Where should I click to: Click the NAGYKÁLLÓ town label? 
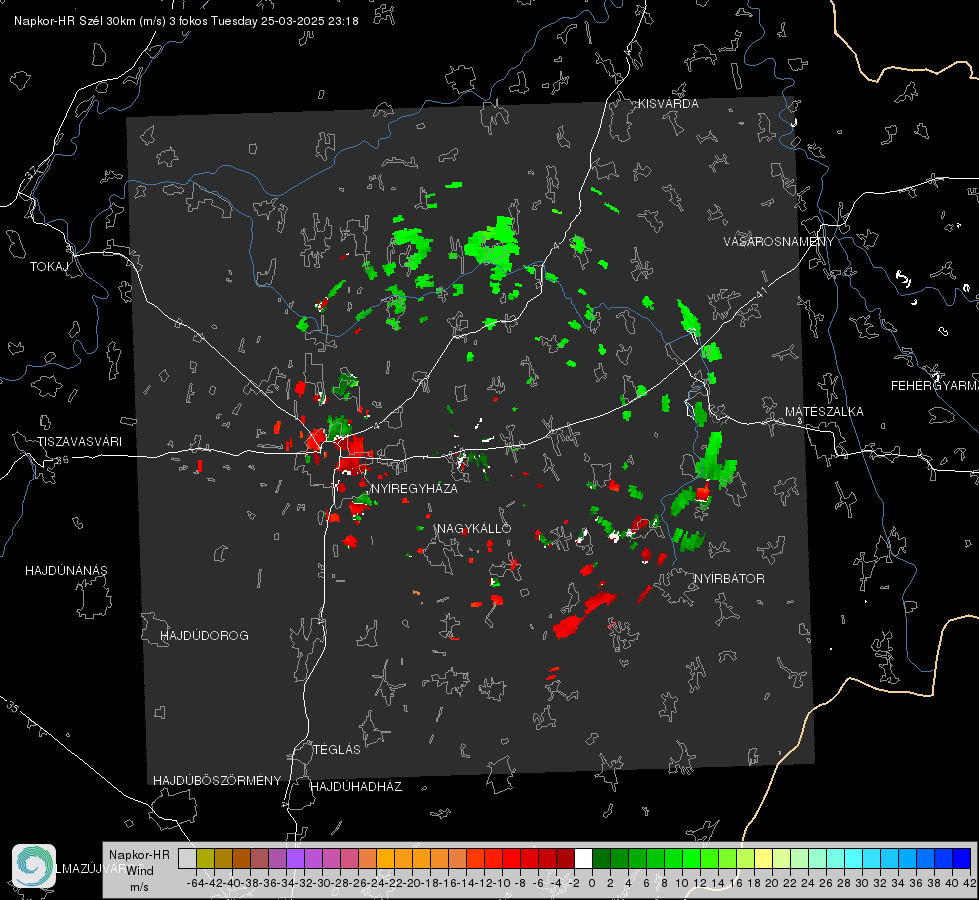[474, 528]
